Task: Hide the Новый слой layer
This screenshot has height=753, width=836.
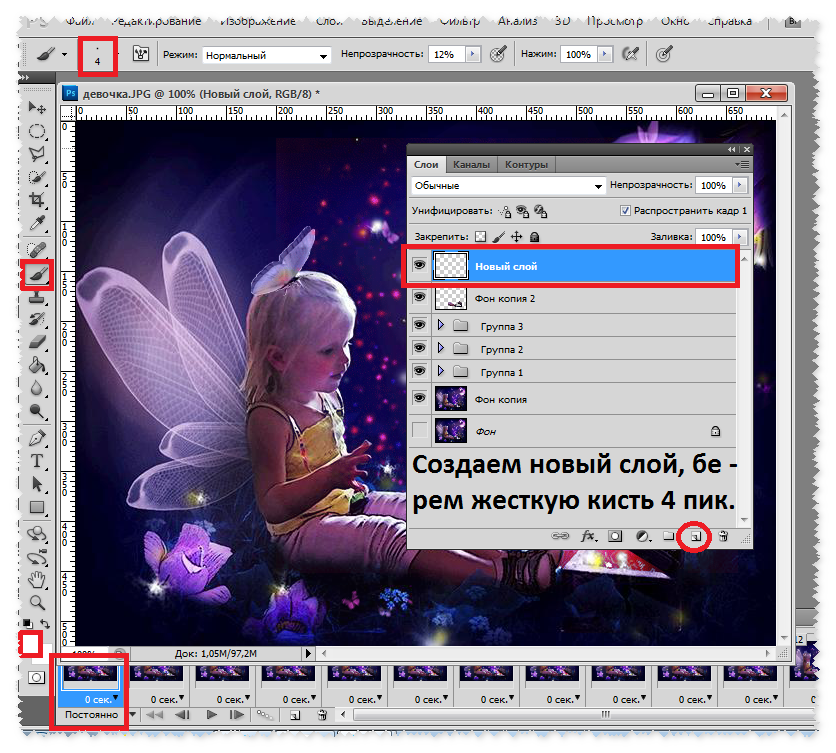Action: (x=420, y=265)
